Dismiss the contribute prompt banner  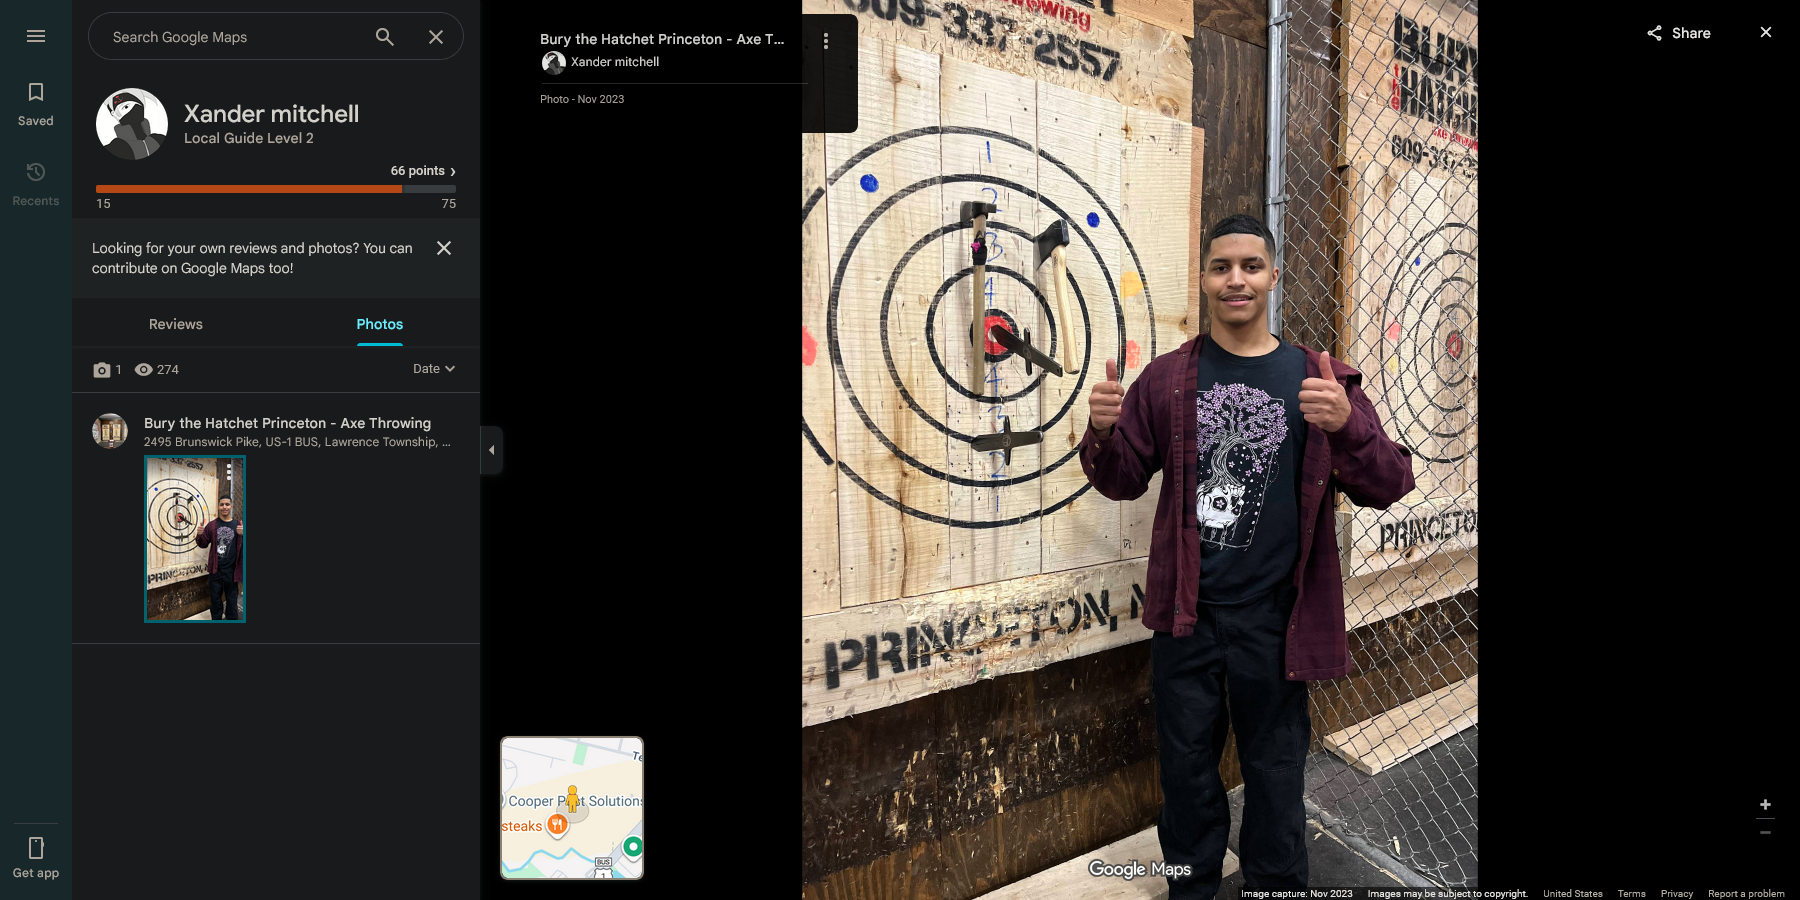444,248
